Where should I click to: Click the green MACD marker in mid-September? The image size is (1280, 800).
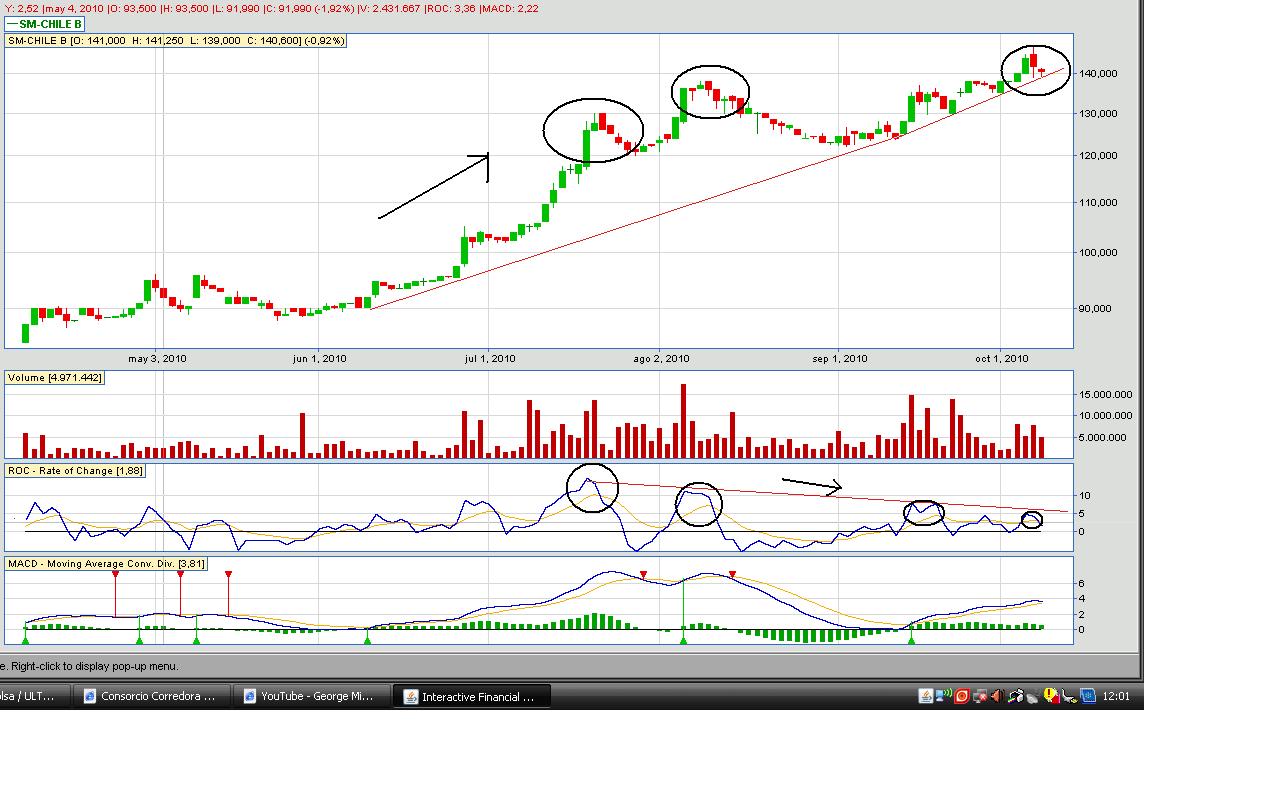click(x=911, y=639)
